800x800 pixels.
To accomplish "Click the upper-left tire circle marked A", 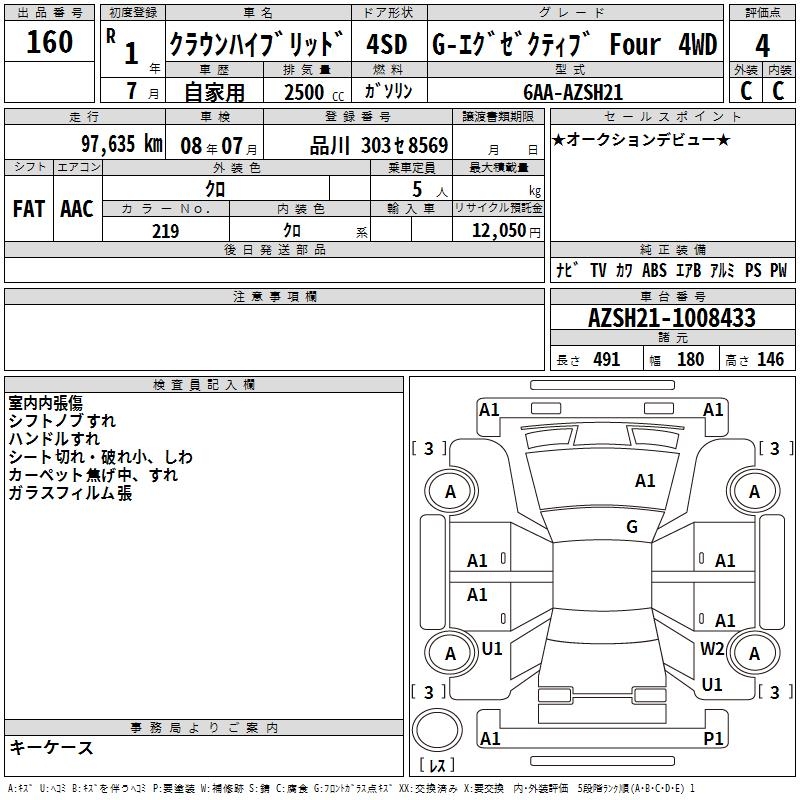I will (450, 491).
